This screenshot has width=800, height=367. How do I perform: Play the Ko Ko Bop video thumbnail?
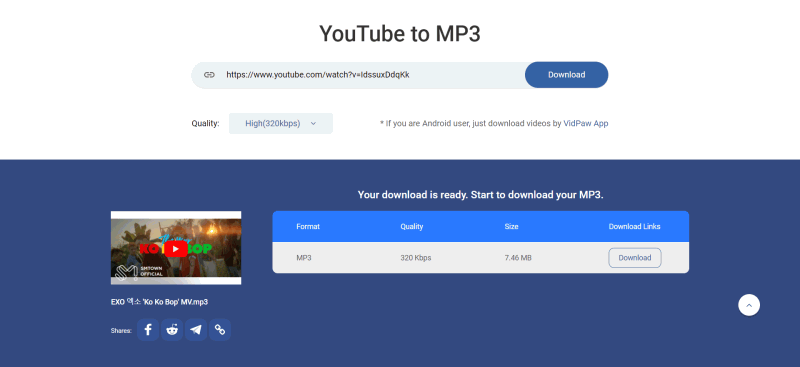click(x=176, y=248)
